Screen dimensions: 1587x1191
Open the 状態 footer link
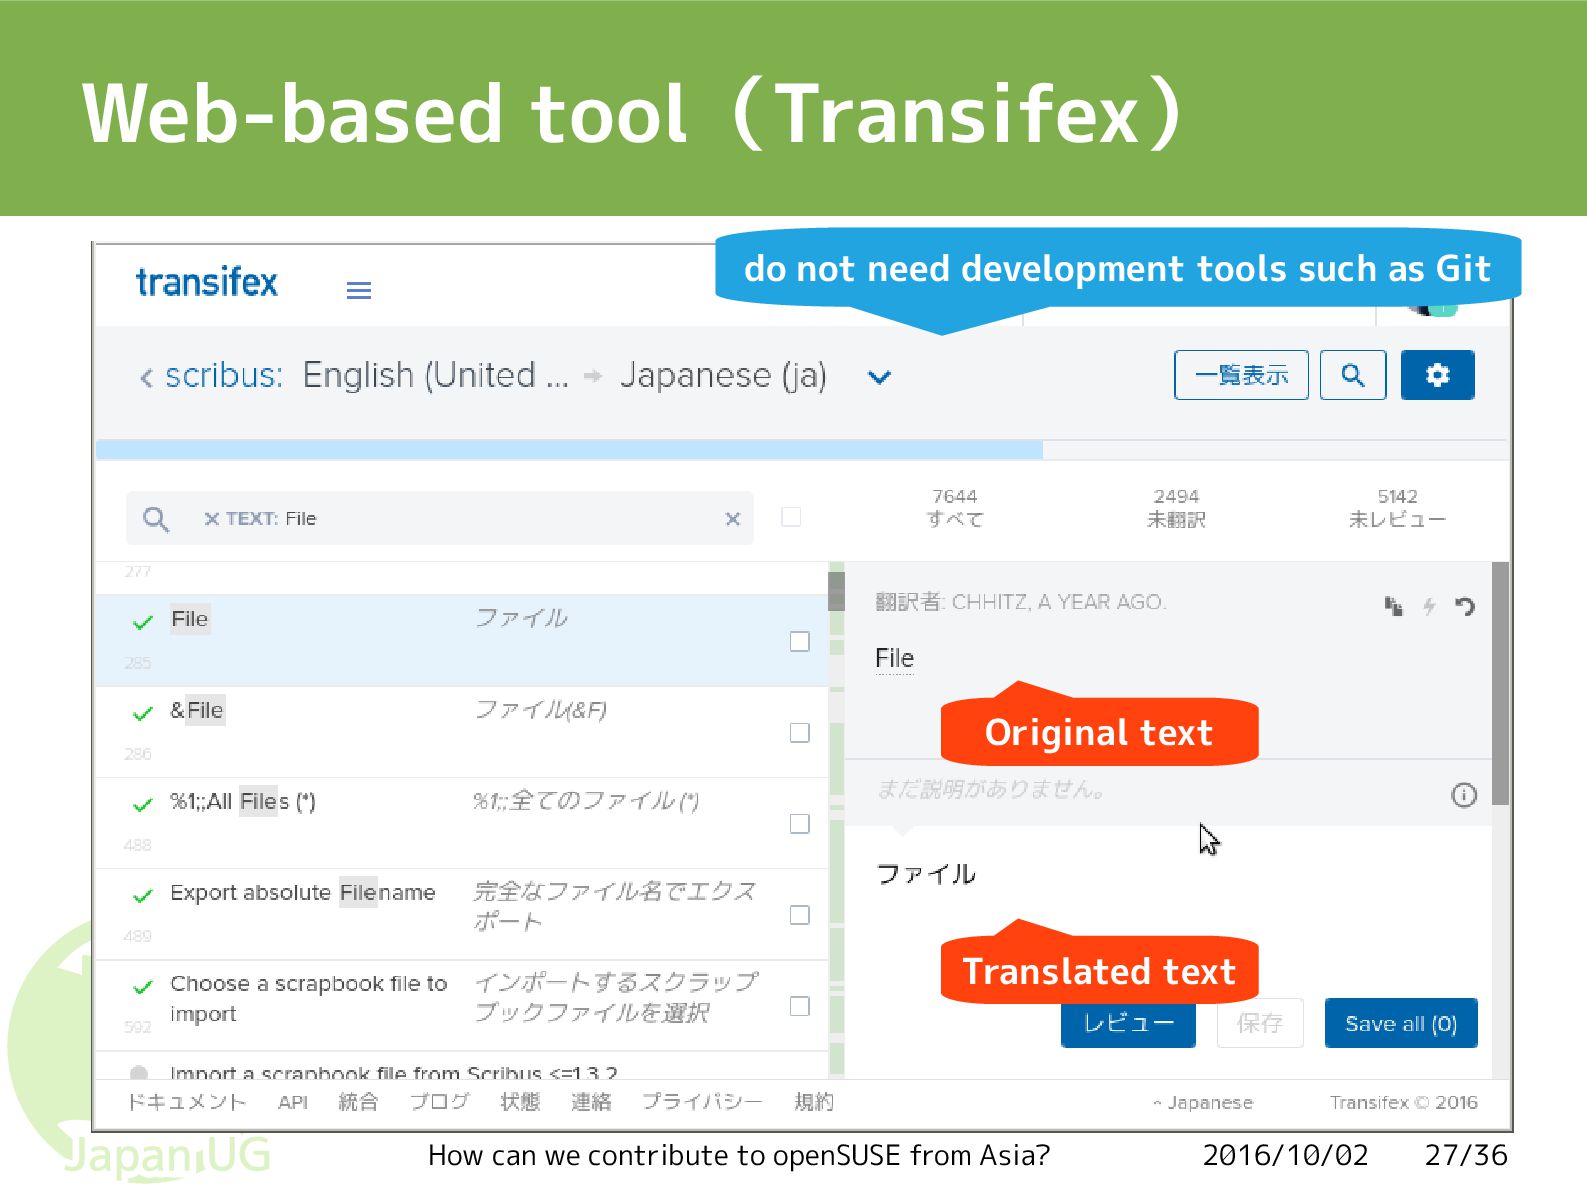pyautogui.click(x=520, y=1102)
